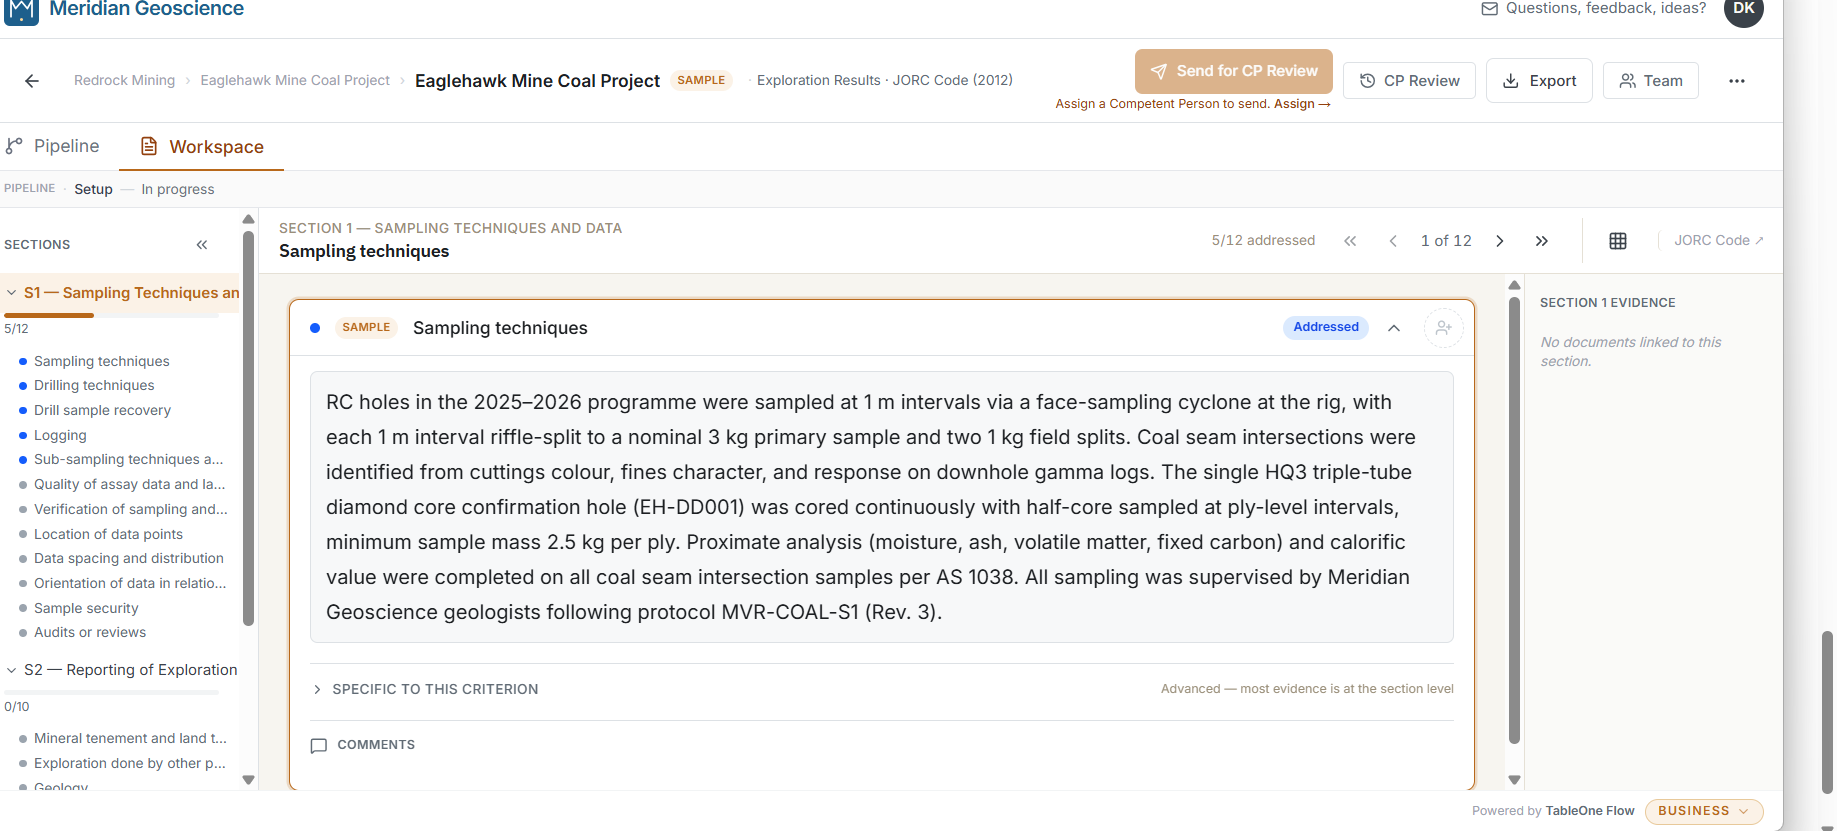1837x831 pixels.
Task: Click the Addressed status badge
Action: [1326, 327]
